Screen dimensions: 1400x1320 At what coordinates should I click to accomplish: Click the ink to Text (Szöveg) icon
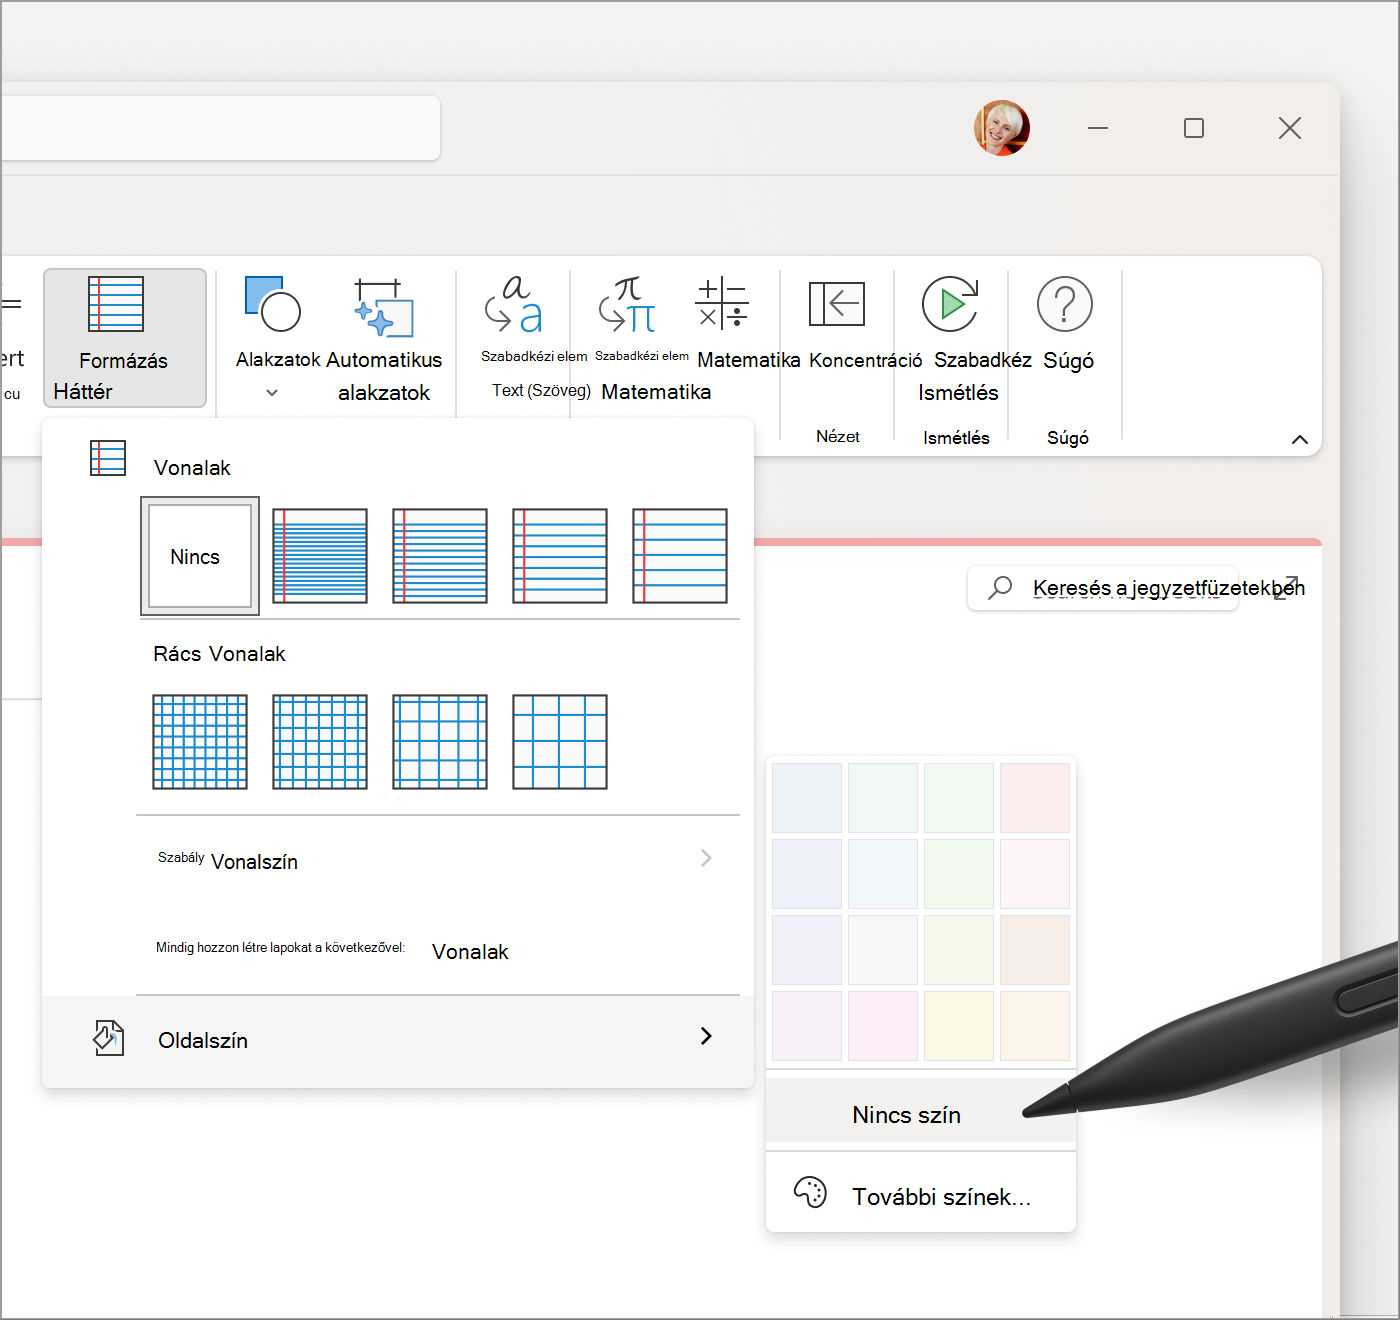click(x=514, y=305)
